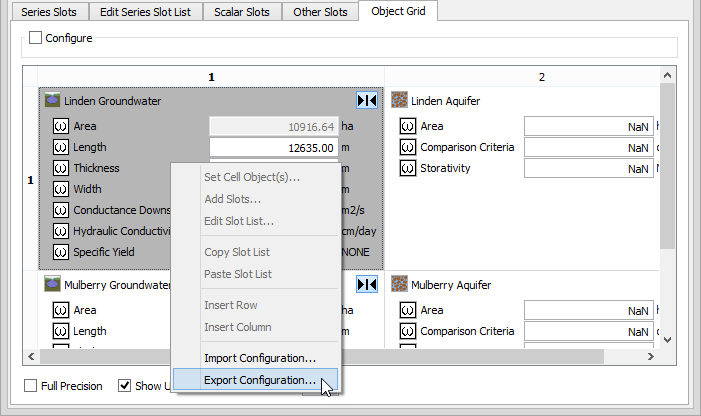Click the Mulberry Aquifer object icon
The height and width of the screenshot is (416, 701).
click(400, 284)
